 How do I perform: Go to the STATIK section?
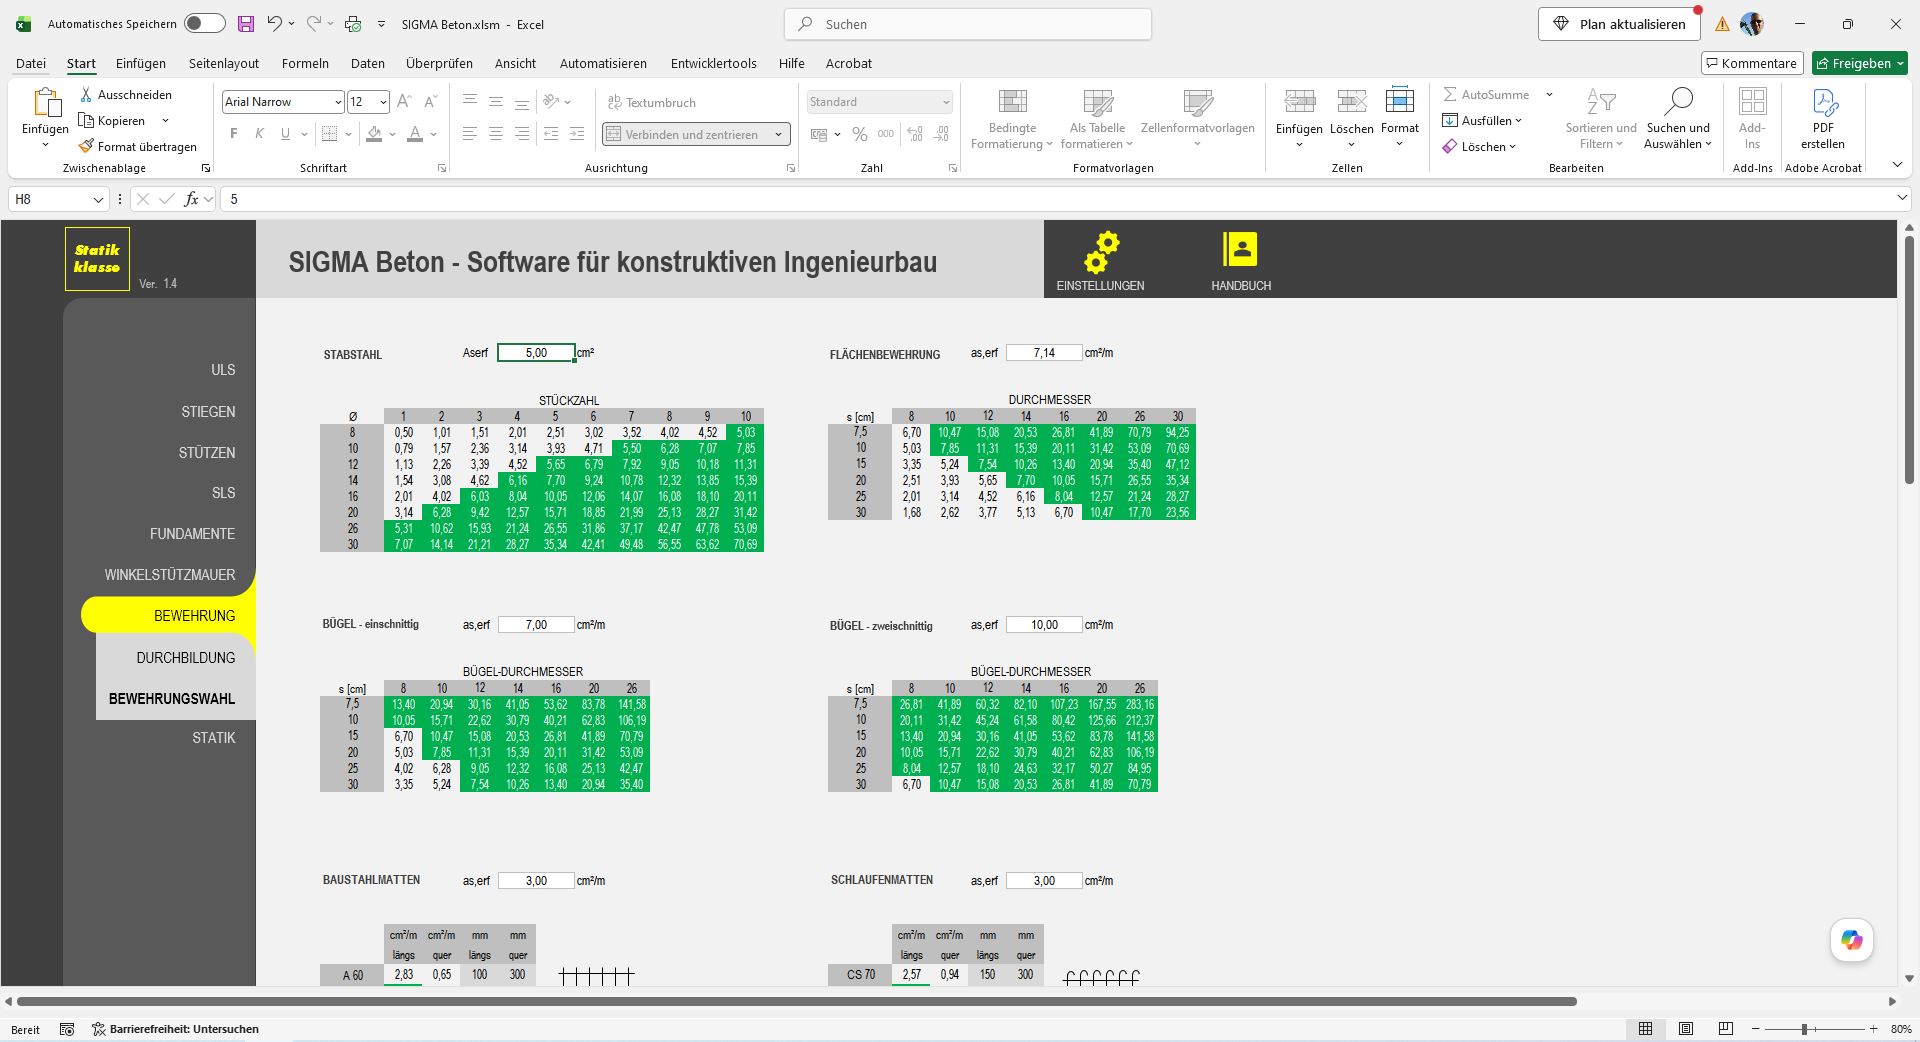pos(214,738)
